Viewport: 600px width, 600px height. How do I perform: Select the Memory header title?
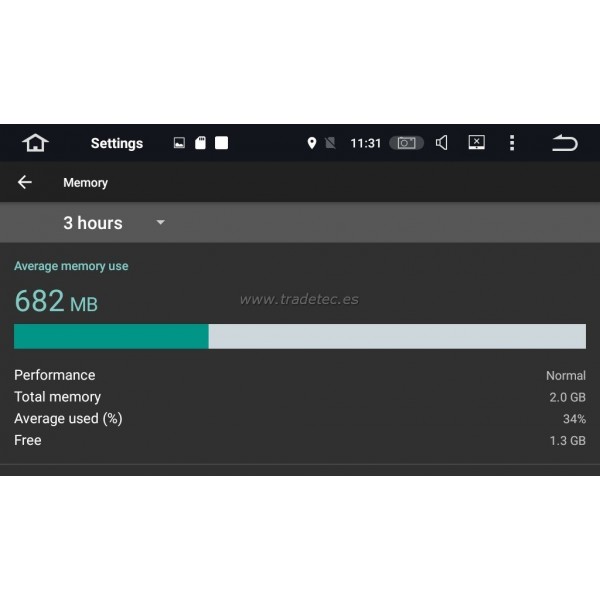pos(85,183)
